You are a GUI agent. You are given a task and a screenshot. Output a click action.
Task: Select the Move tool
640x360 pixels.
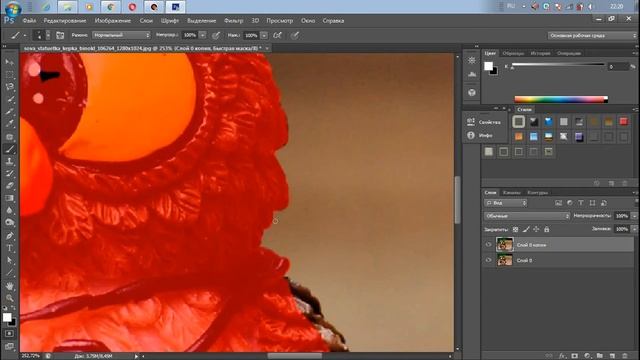[x=9, y=62]
